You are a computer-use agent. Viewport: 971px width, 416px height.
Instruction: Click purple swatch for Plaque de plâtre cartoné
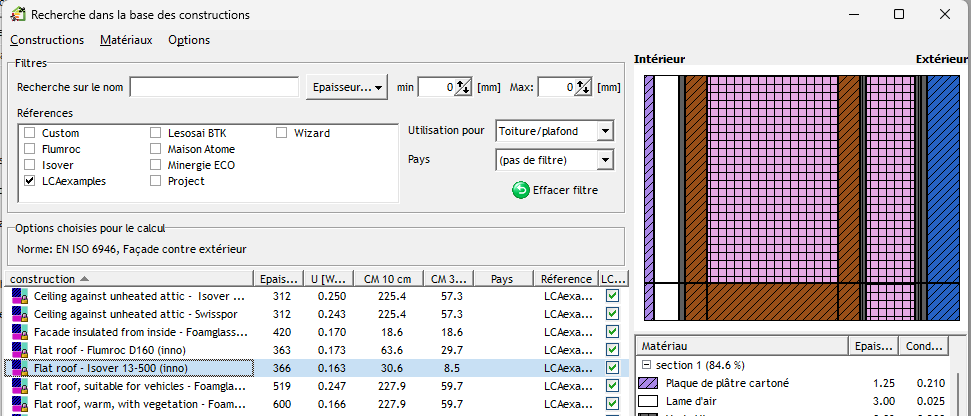click(648, 383)
